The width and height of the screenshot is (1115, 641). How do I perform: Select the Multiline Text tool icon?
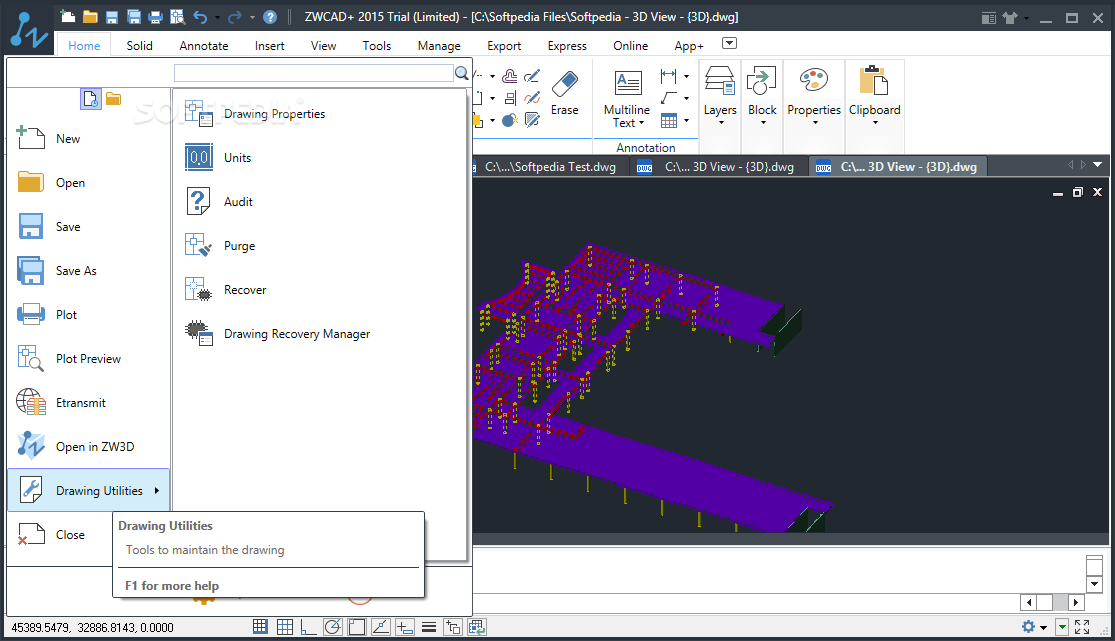(x=627, y=85)
